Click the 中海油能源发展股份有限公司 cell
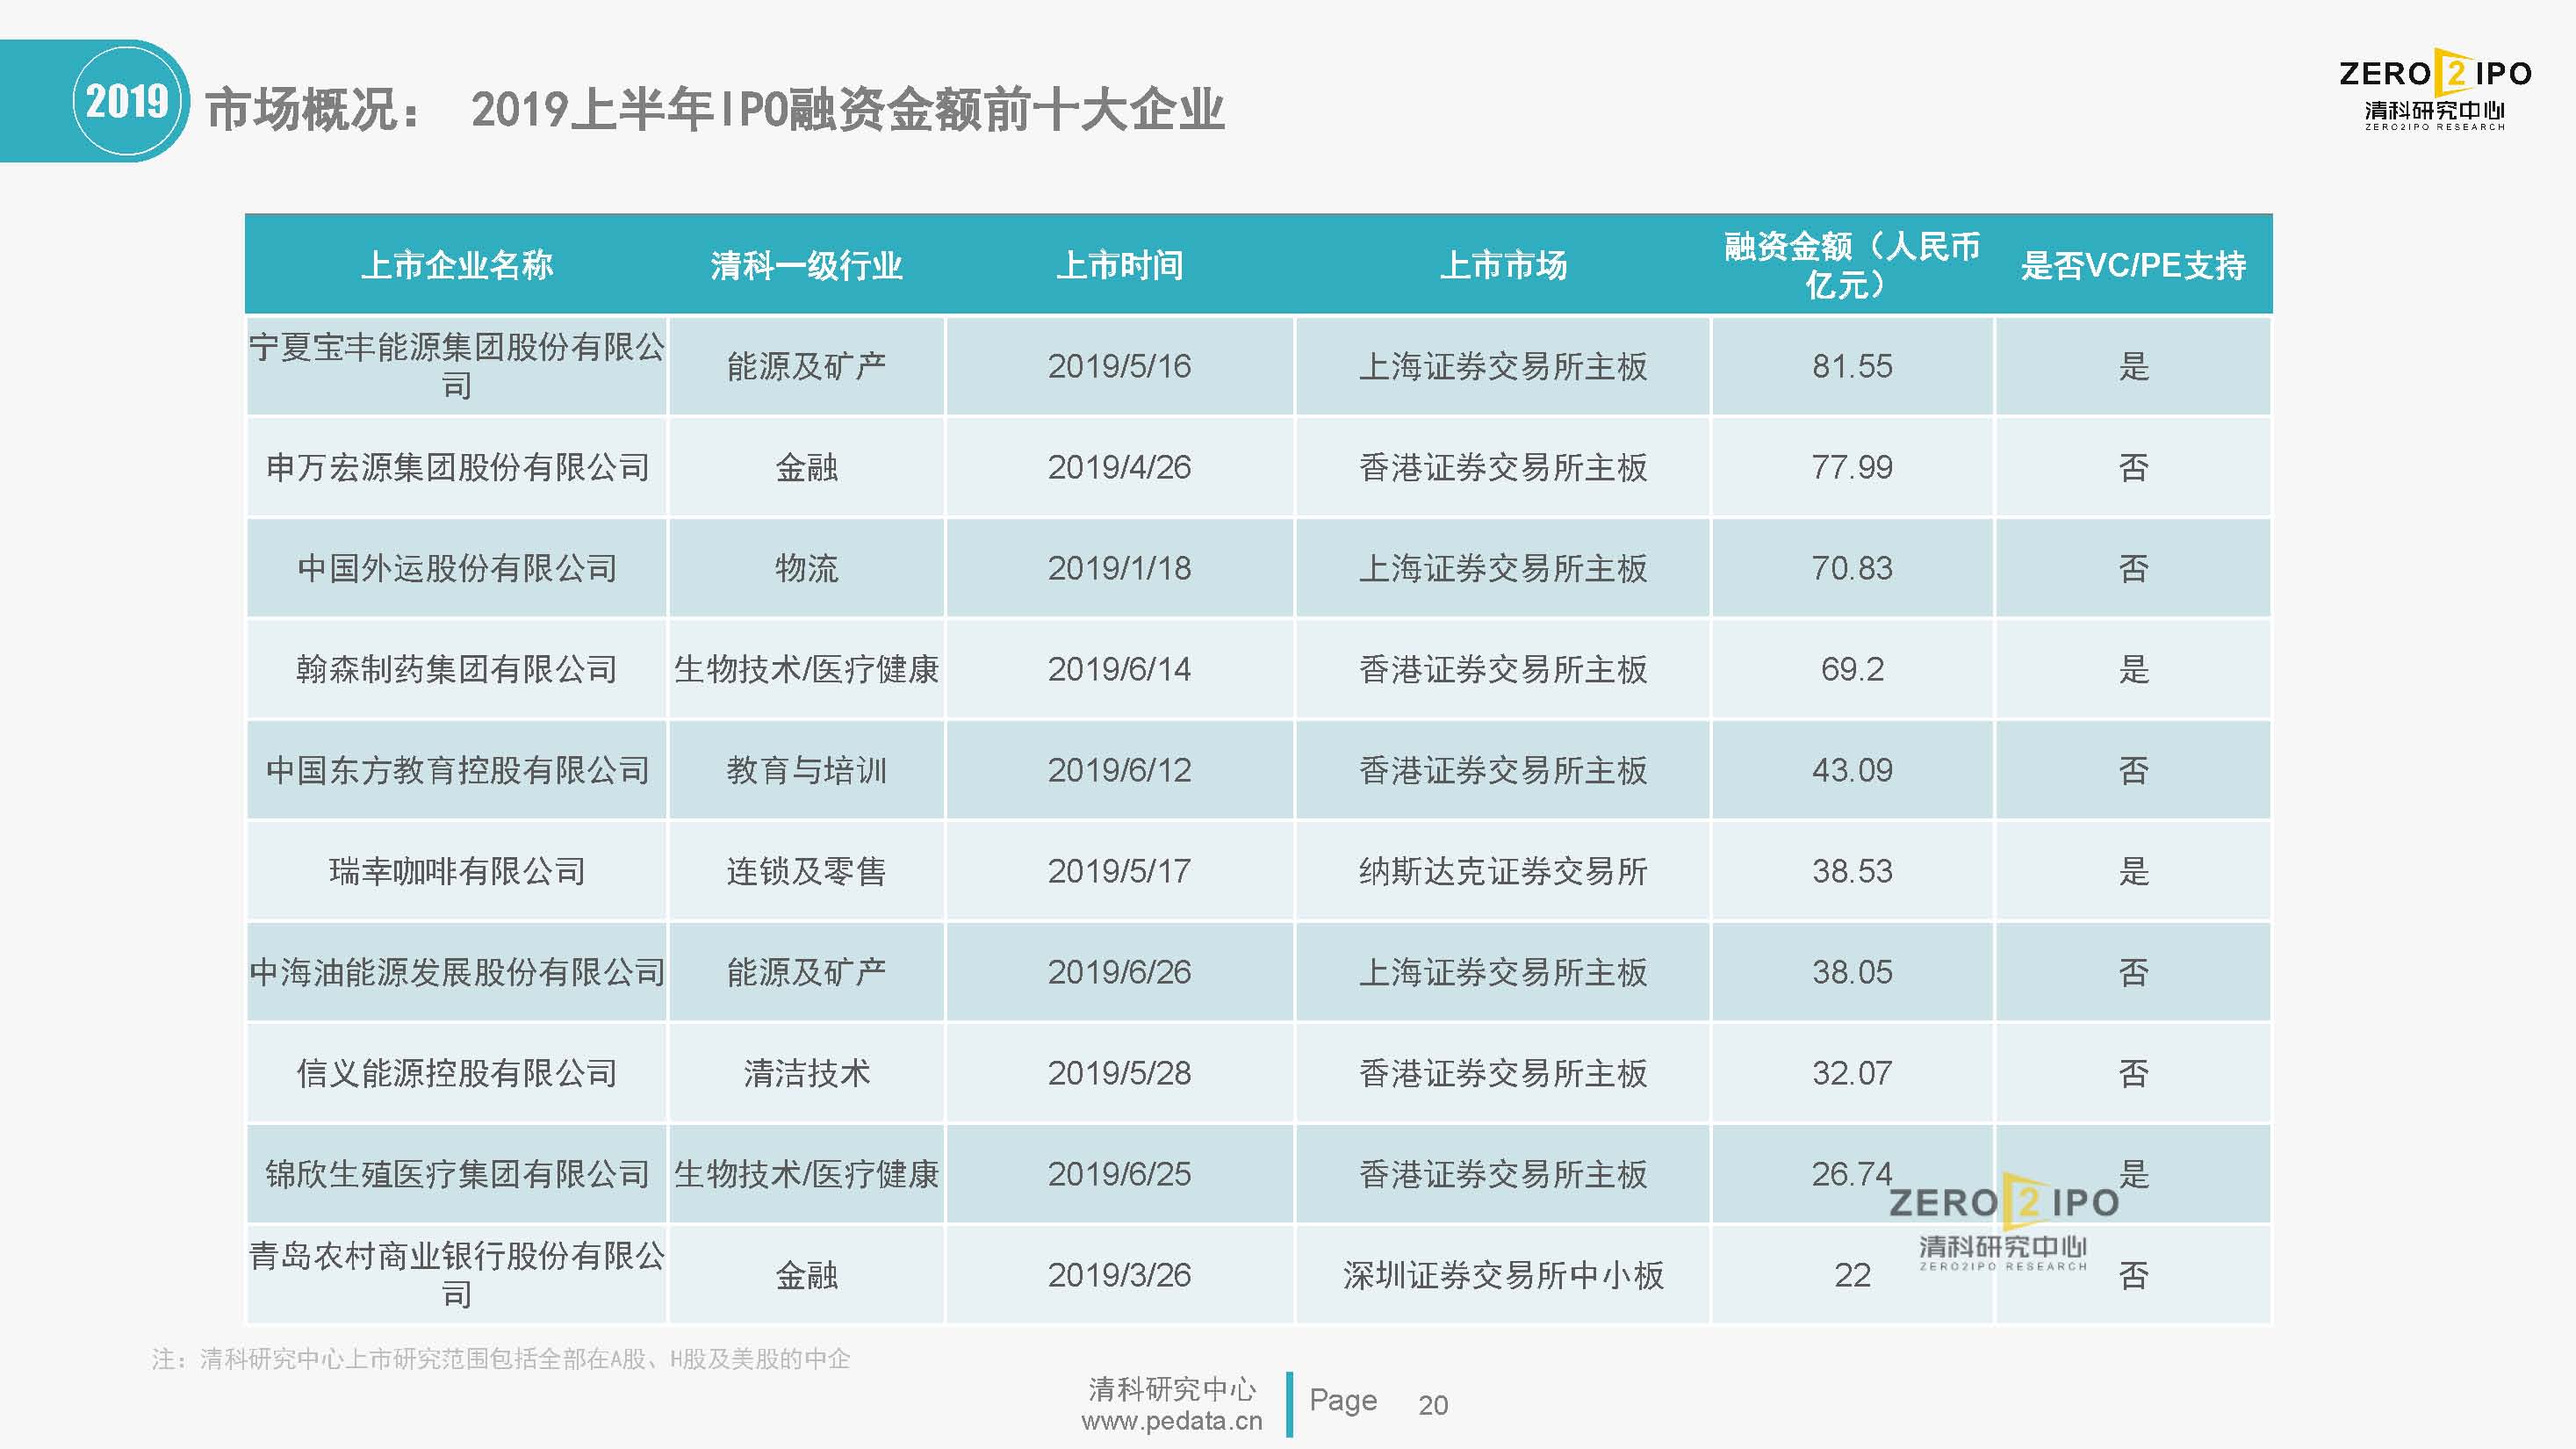The width and height of the screenshot is (2576, 1449). pyautogui.click(x=457, y=972)
